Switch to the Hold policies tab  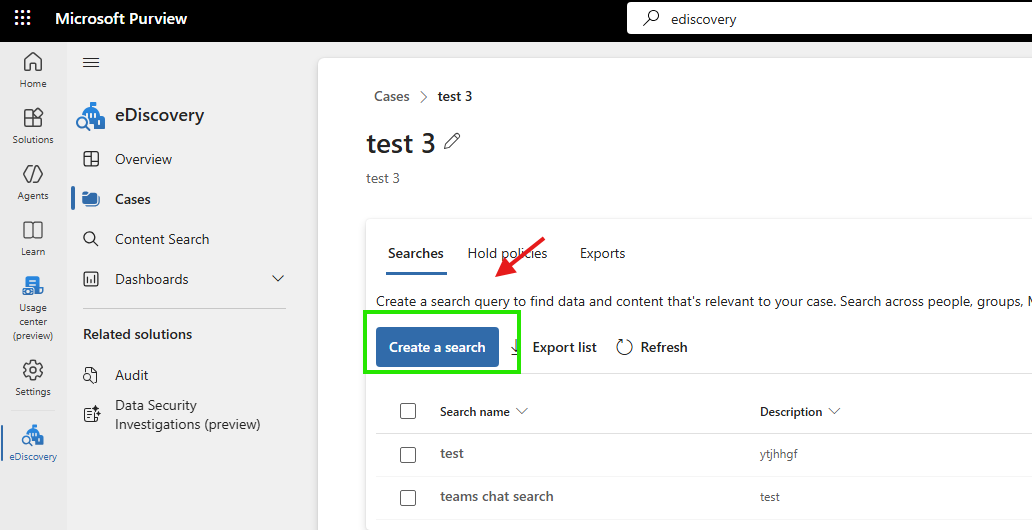click(x=507, y=253)
